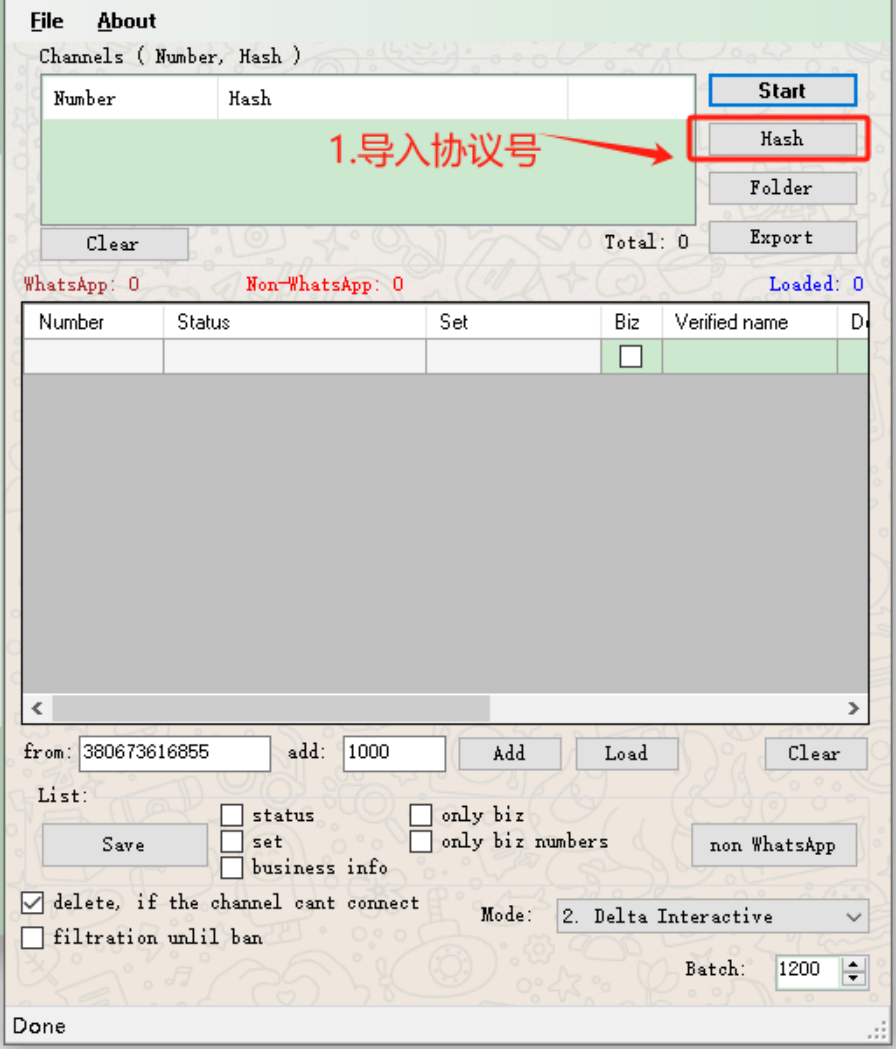Click the Hash column header in channels list
The height and width of the screenshot is (1049, 896).
[x=393, y=98]
